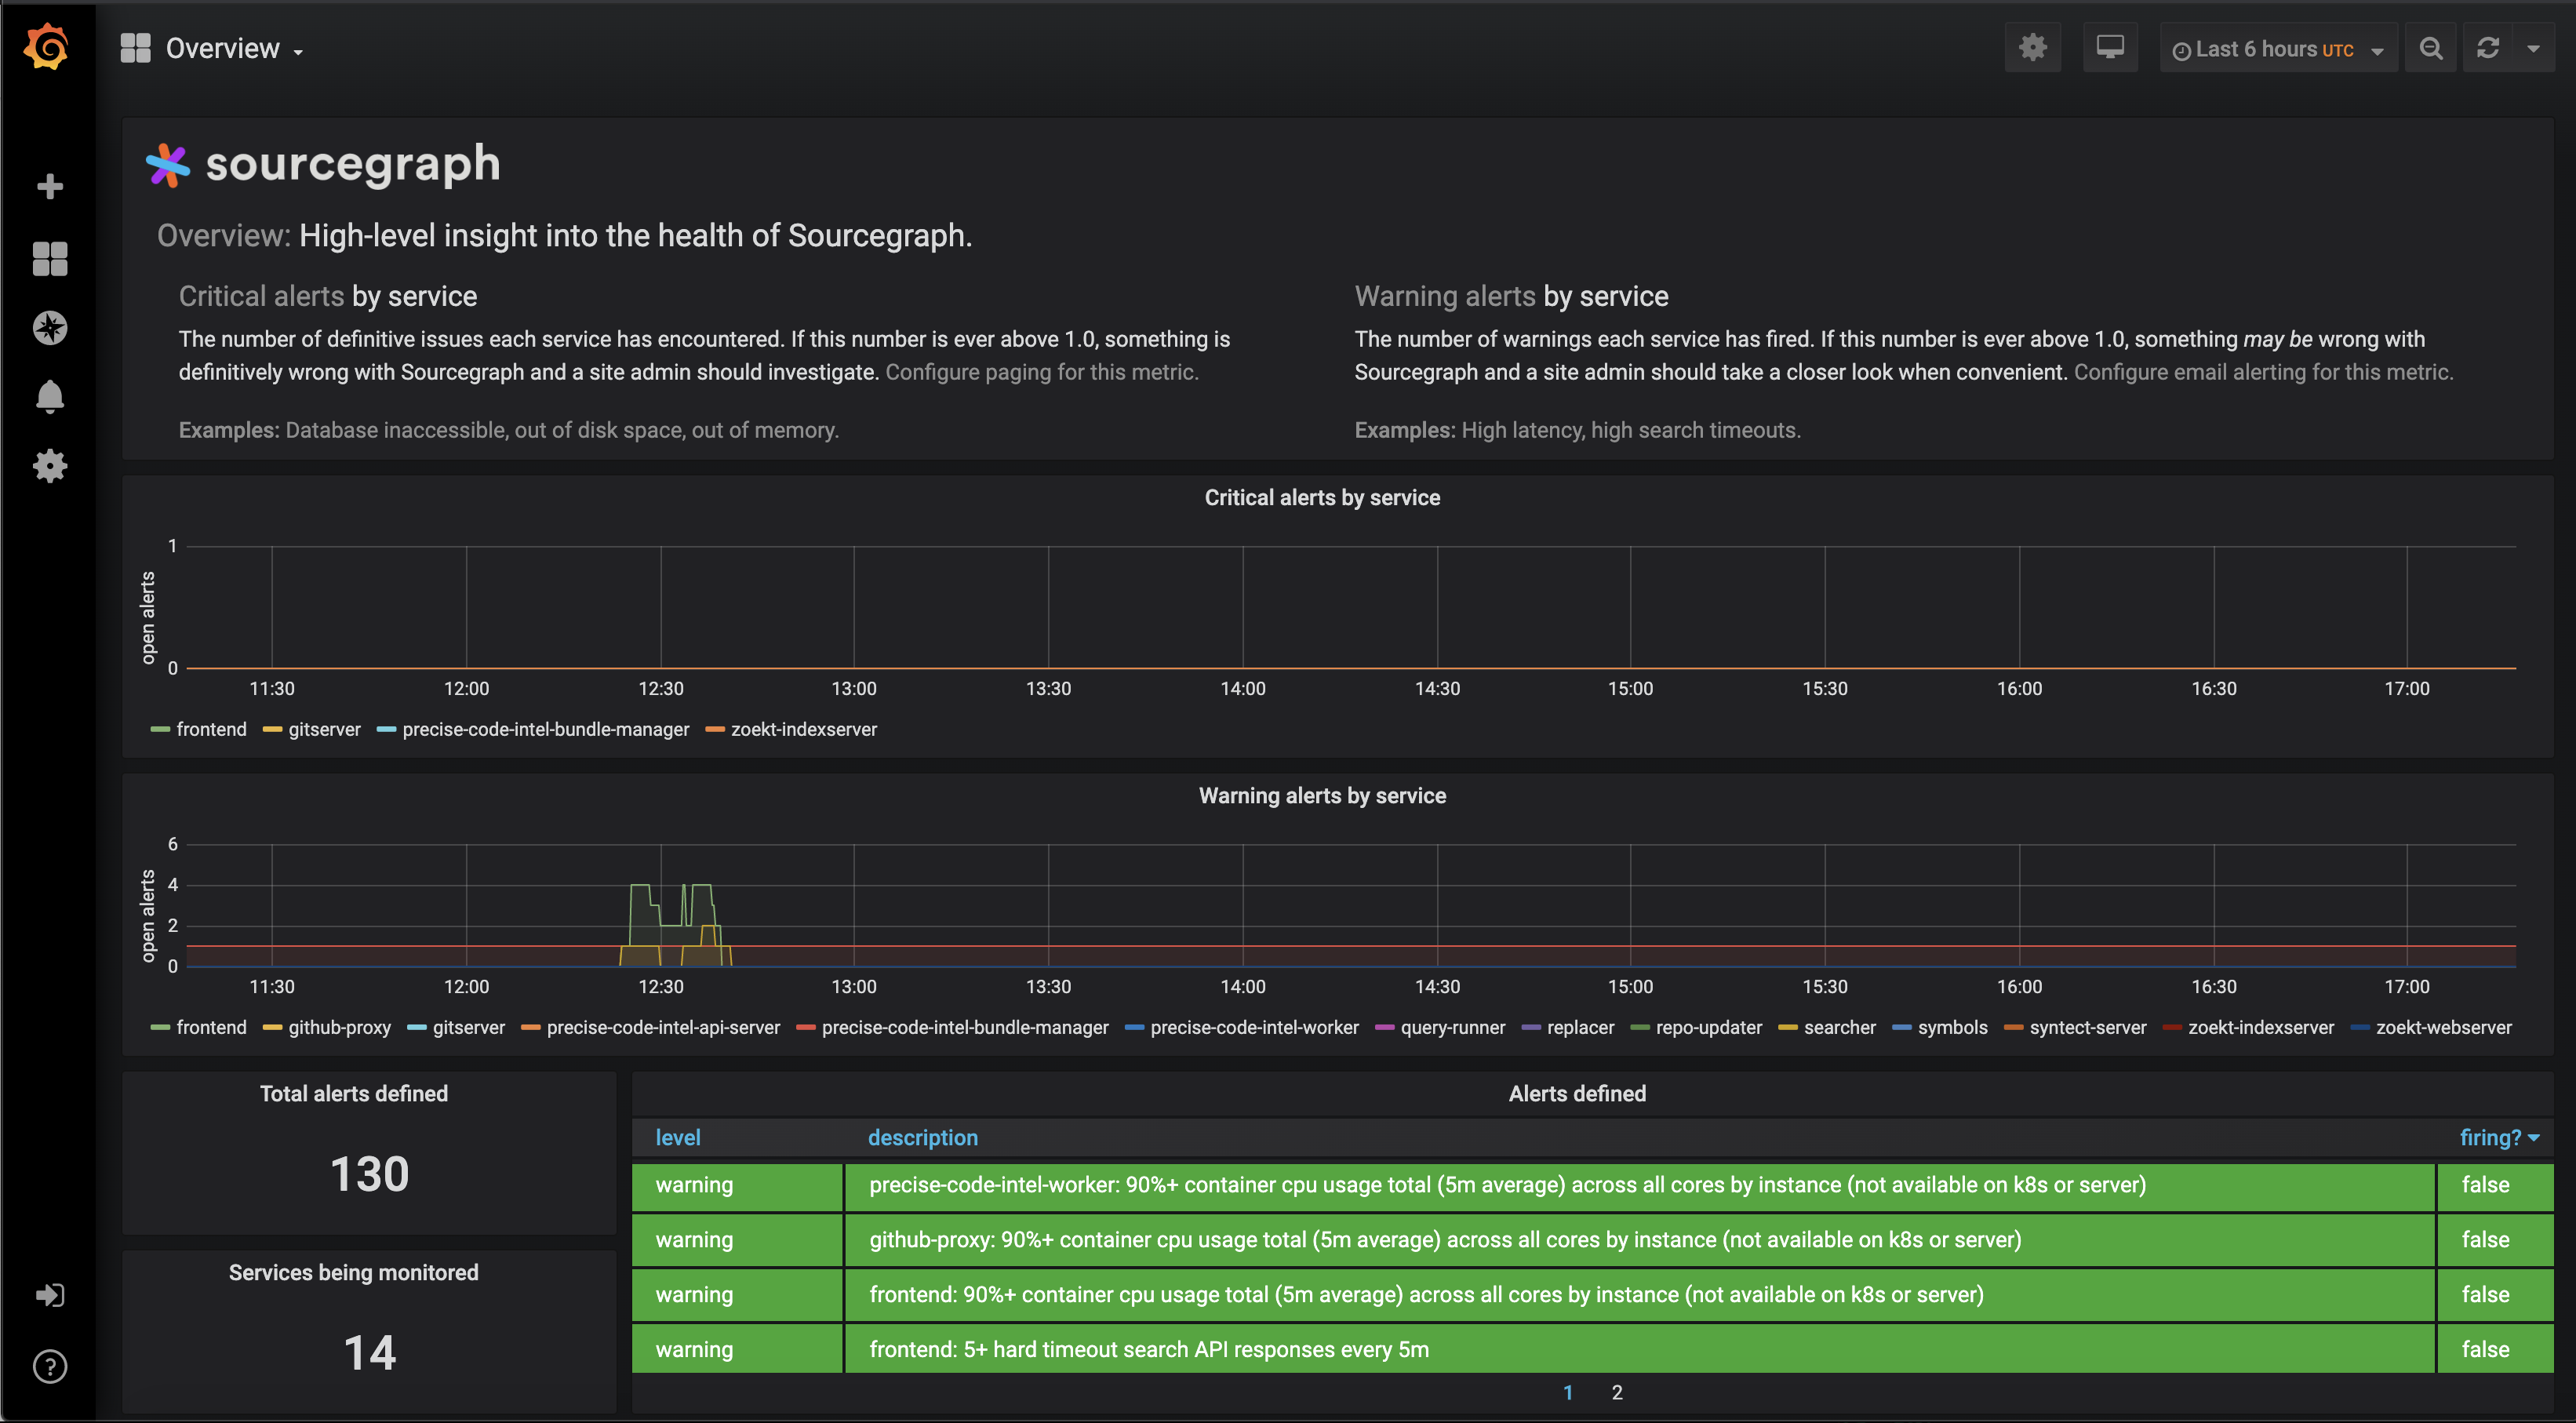Open the Grafana home menu icon
Image resolution: width=2576 pixels, height=1423 pixels.
tap(47, 47)
